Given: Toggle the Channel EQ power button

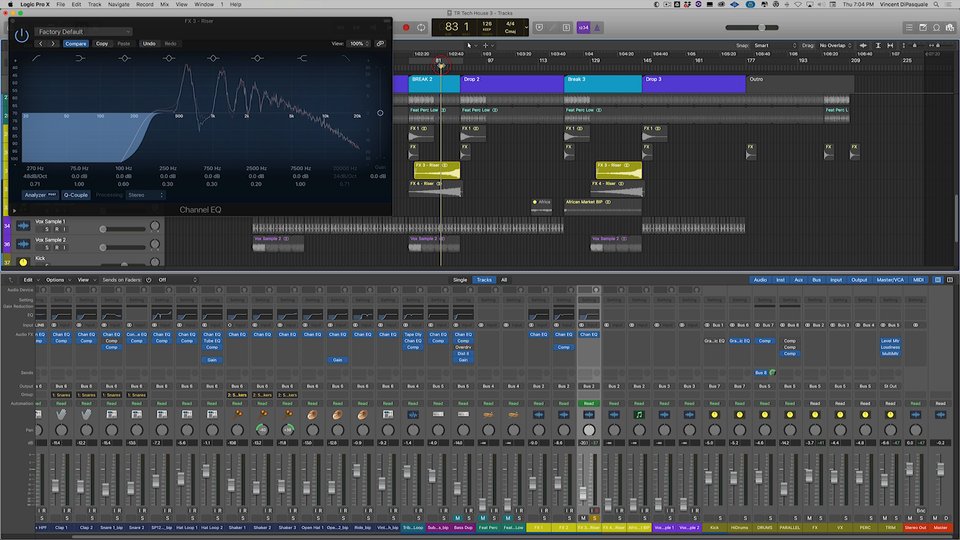Looking at the screenshot, I should [x=21, y=36].
